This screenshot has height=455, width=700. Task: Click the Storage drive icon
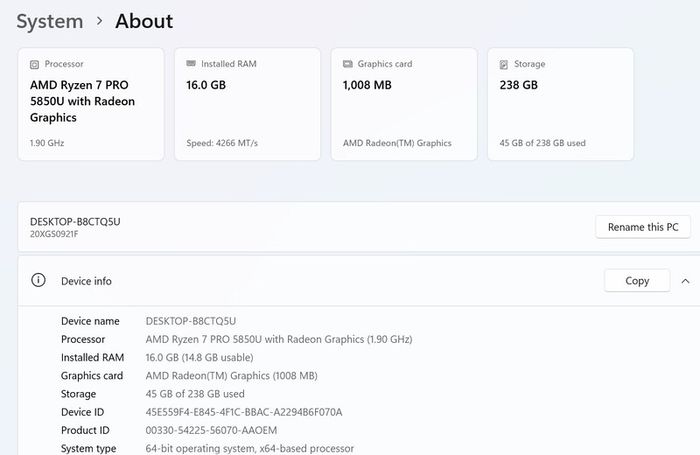click(x=504, y=65)
